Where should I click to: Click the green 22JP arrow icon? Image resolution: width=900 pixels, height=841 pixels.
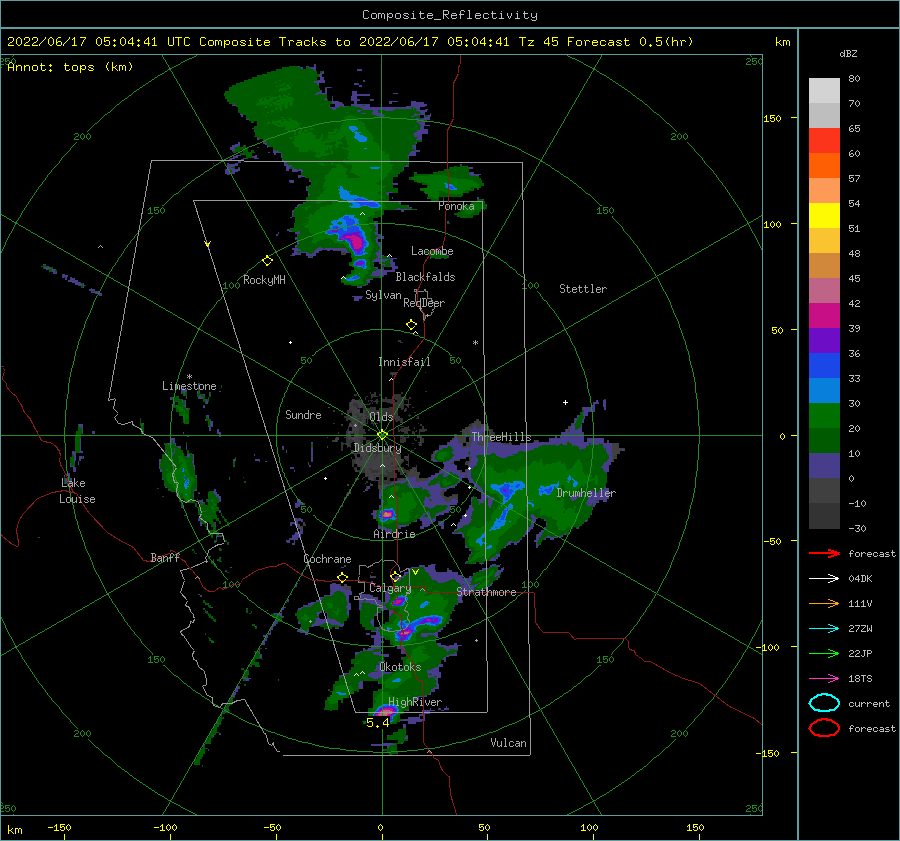click(x=824, y=653)
